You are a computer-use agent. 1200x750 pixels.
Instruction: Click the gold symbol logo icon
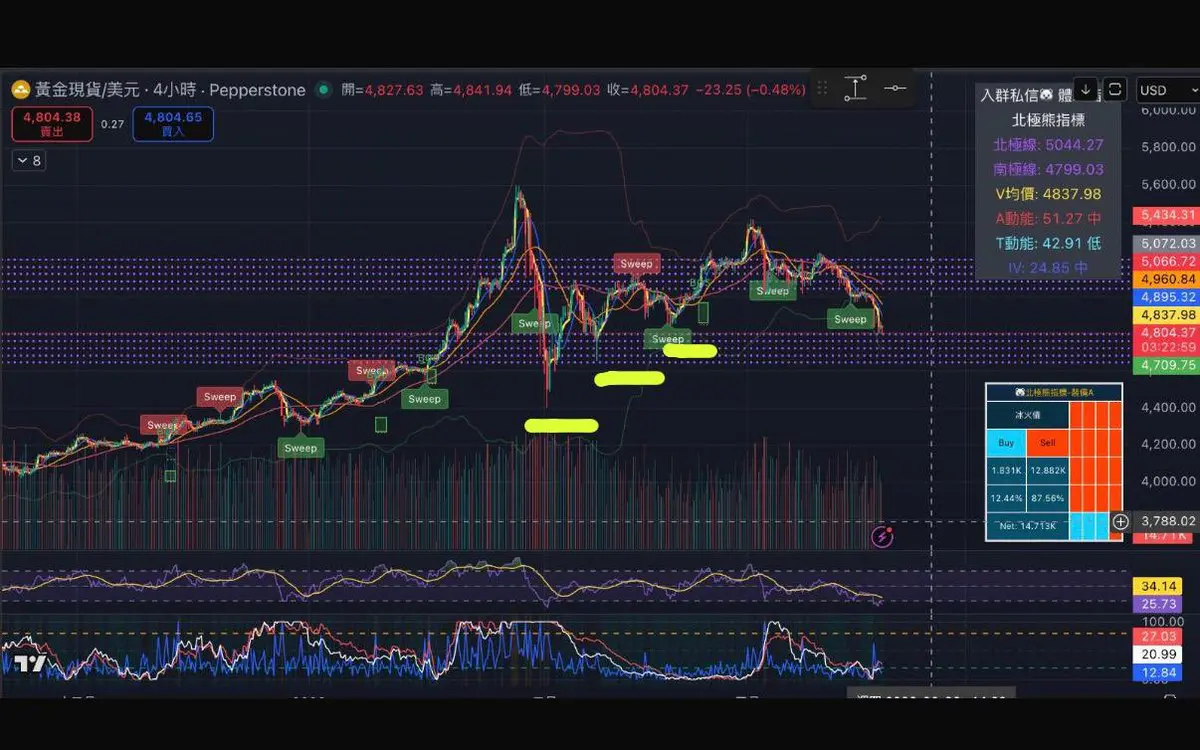[20, 90]
